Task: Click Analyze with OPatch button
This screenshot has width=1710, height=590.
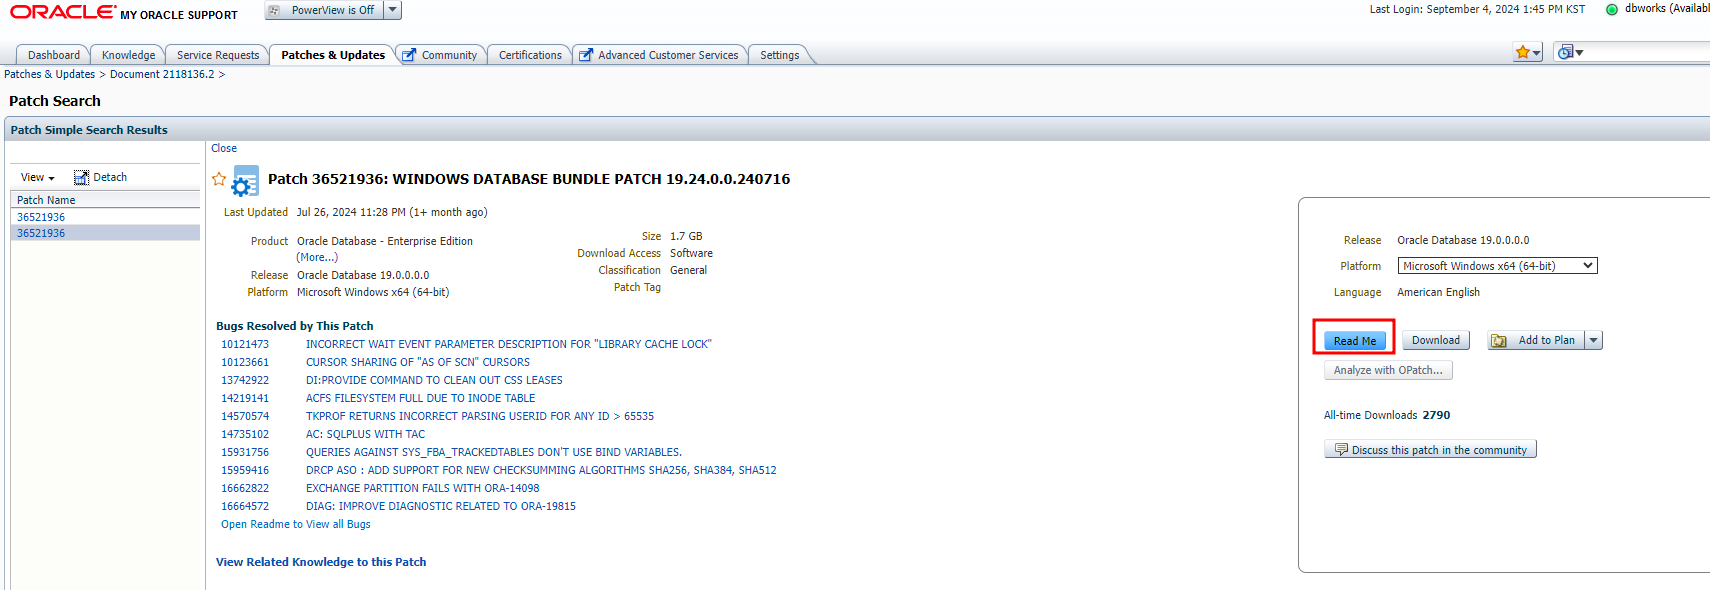Action: [1388, 370]
